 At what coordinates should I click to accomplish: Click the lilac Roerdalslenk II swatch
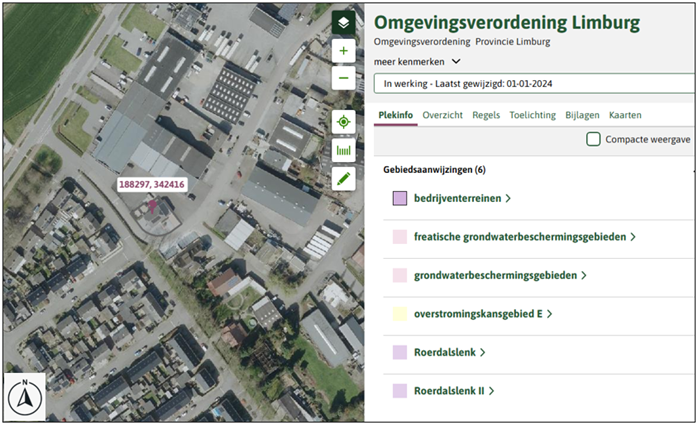point(400,391)
